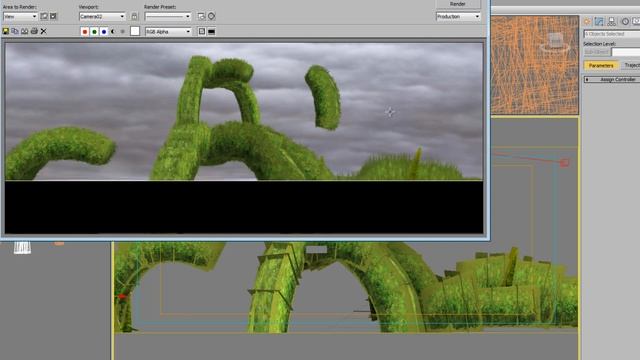Select the Parameters tab button
This screenshot has width=640, height=360.
tap(601, 65)
